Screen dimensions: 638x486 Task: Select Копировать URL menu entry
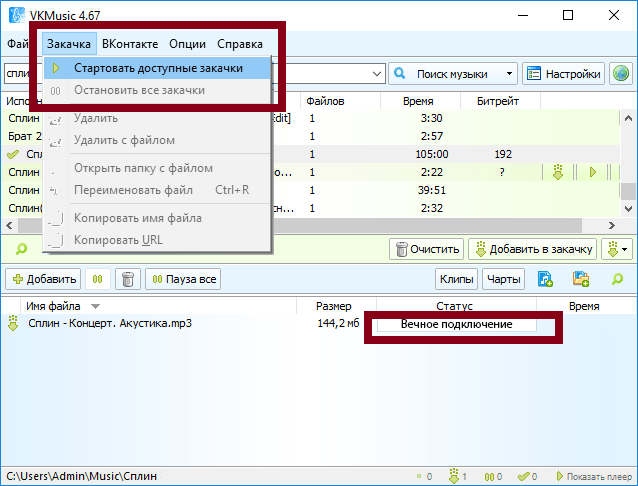coord(157,240)
